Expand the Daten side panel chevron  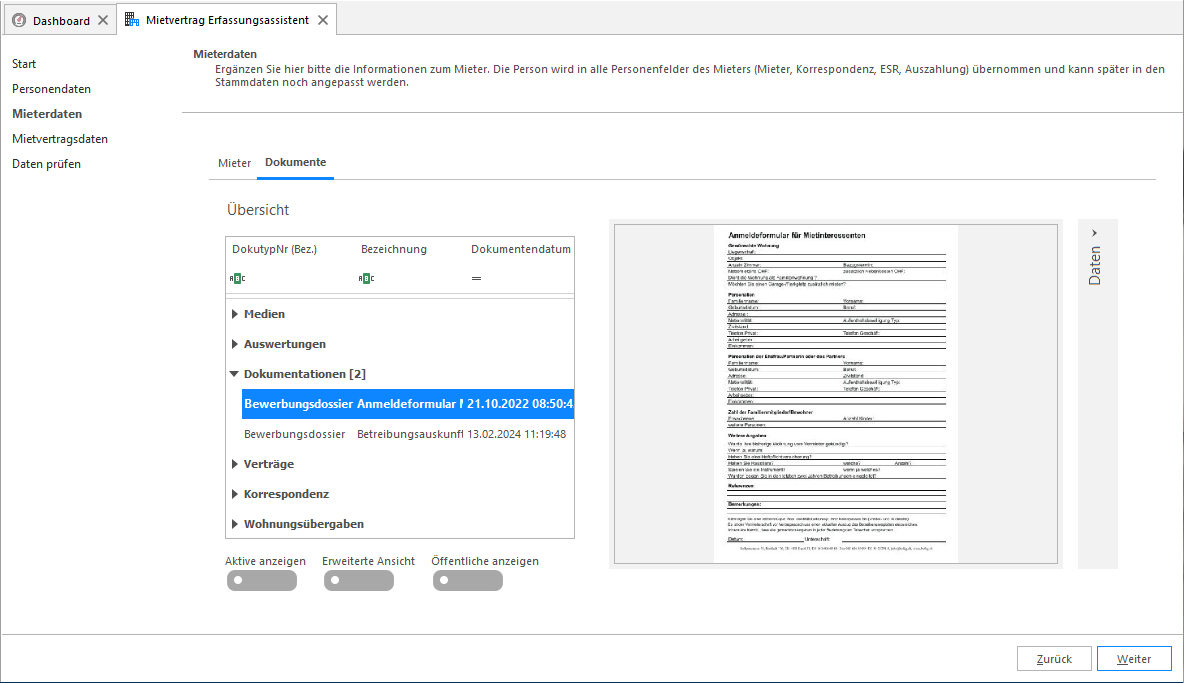pos(1094,233)
